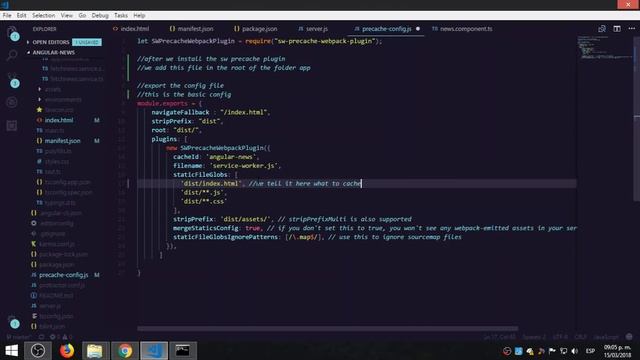Switch to the server.js editor tab
The height and width of the screenshot is (360, 640).
(x=313, y=29)
